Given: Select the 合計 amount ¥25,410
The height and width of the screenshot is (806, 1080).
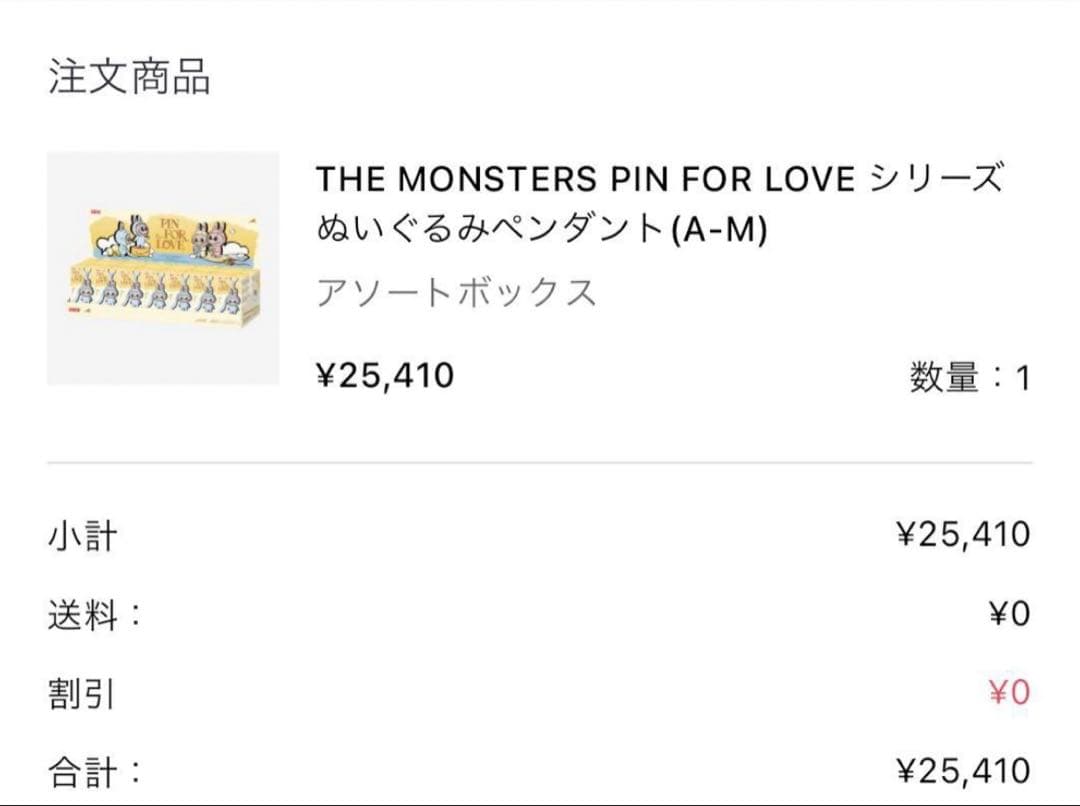Looking at the screenshot, I should (x=963, y=771).
